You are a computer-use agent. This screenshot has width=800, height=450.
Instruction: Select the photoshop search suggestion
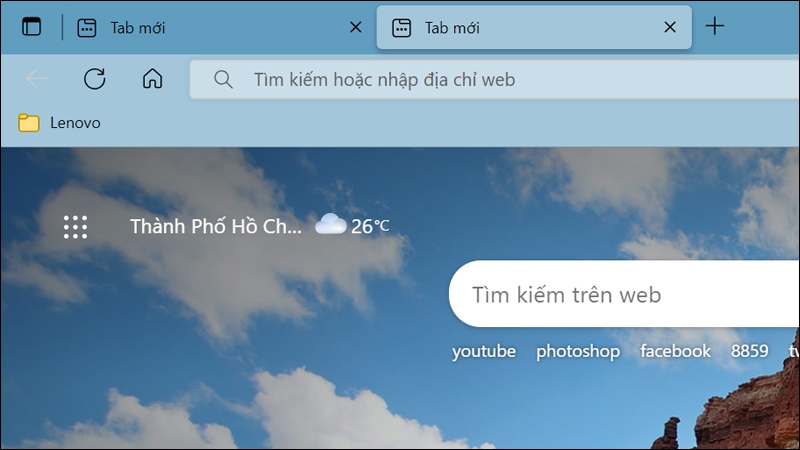coord(578,351)
